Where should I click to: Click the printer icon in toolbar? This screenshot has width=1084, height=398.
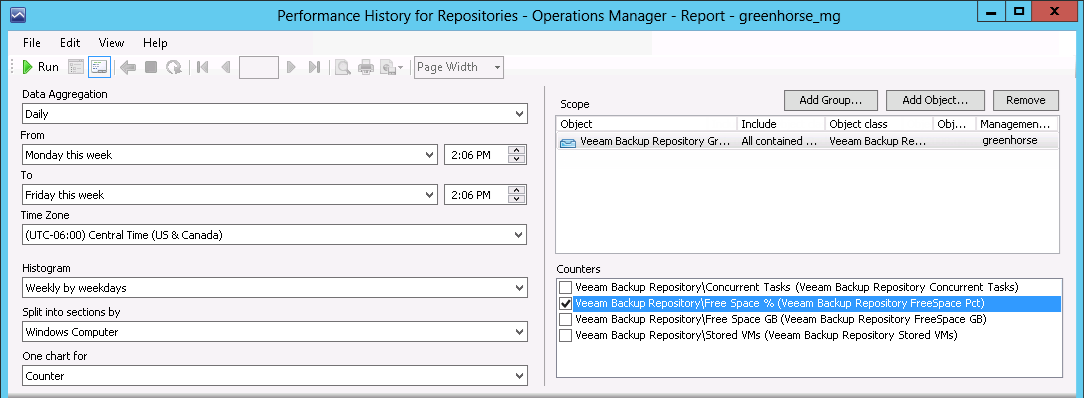click(366, 67)
